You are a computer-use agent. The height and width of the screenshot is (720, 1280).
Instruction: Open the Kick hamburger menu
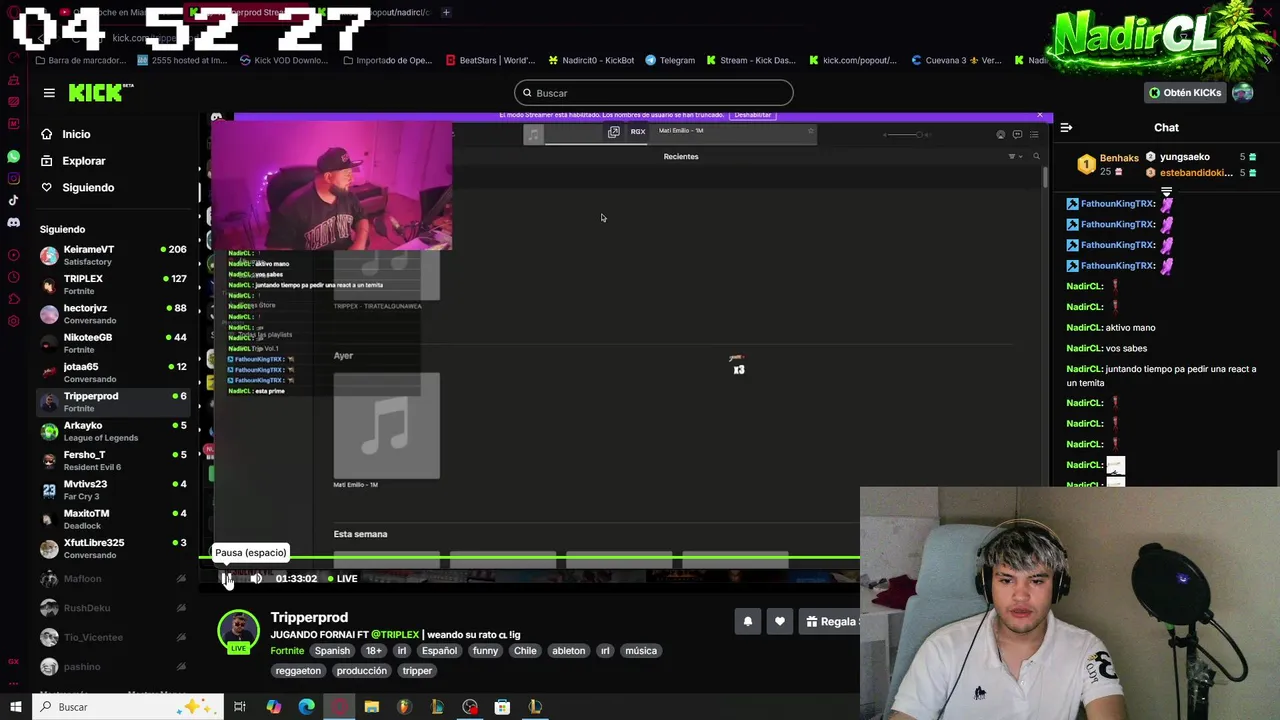pos(49,93)
